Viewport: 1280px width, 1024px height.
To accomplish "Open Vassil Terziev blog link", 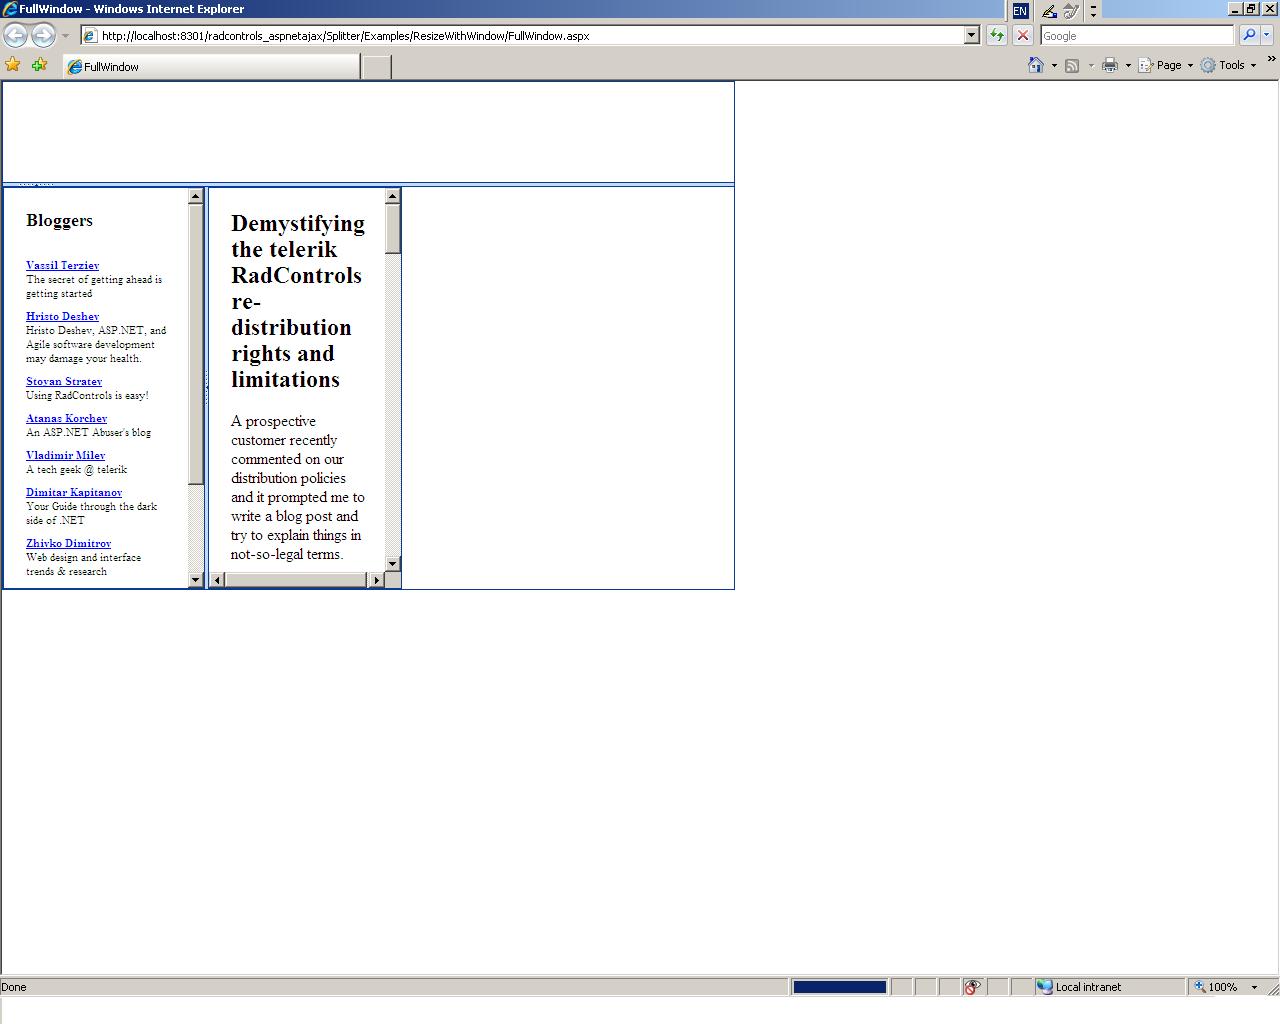I will (x=62, y=265).
